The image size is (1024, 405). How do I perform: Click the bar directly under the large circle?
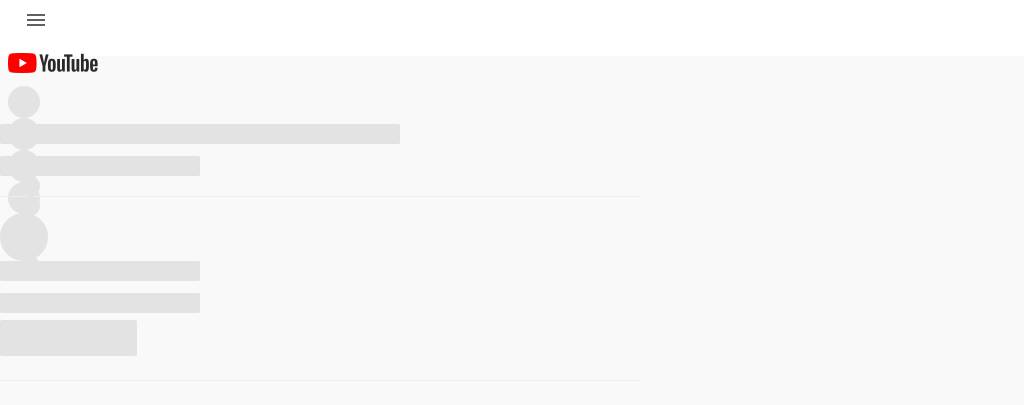pyautogui.click(x=100, y=271)
